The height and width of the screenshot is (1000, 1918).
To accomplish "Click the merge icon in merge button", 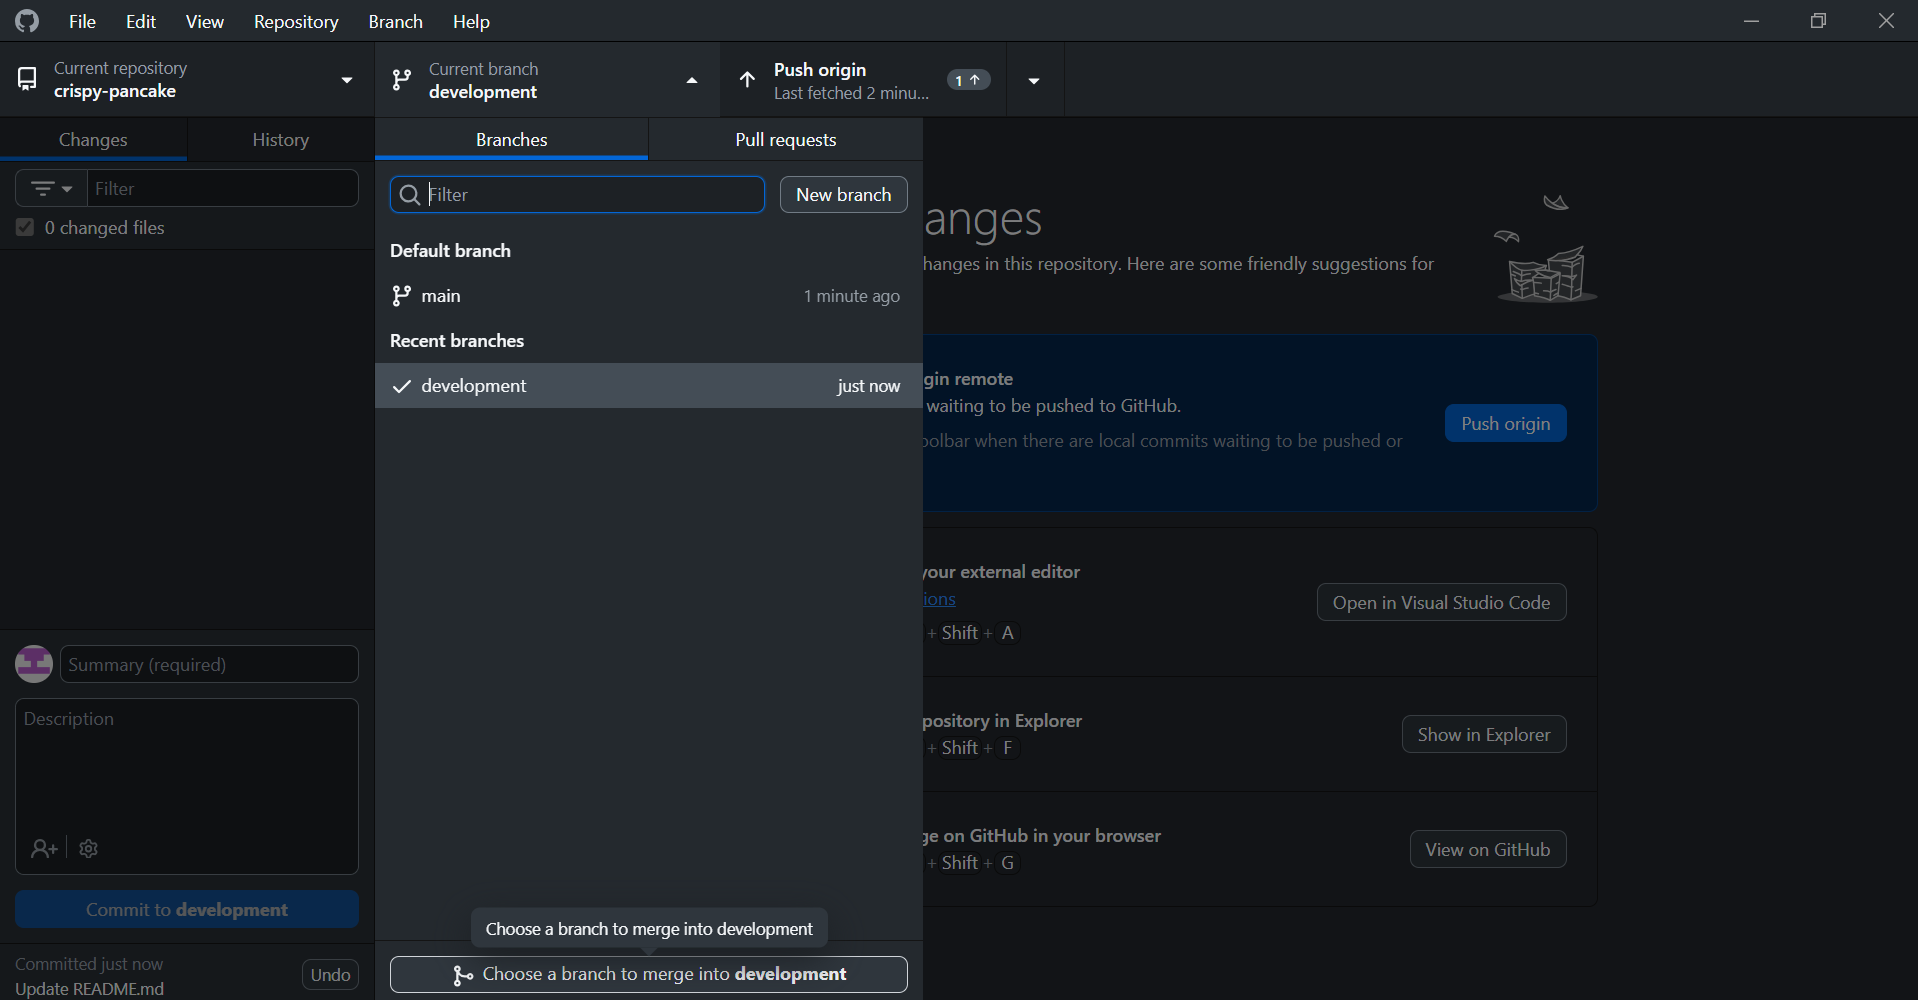I will 463,975.
